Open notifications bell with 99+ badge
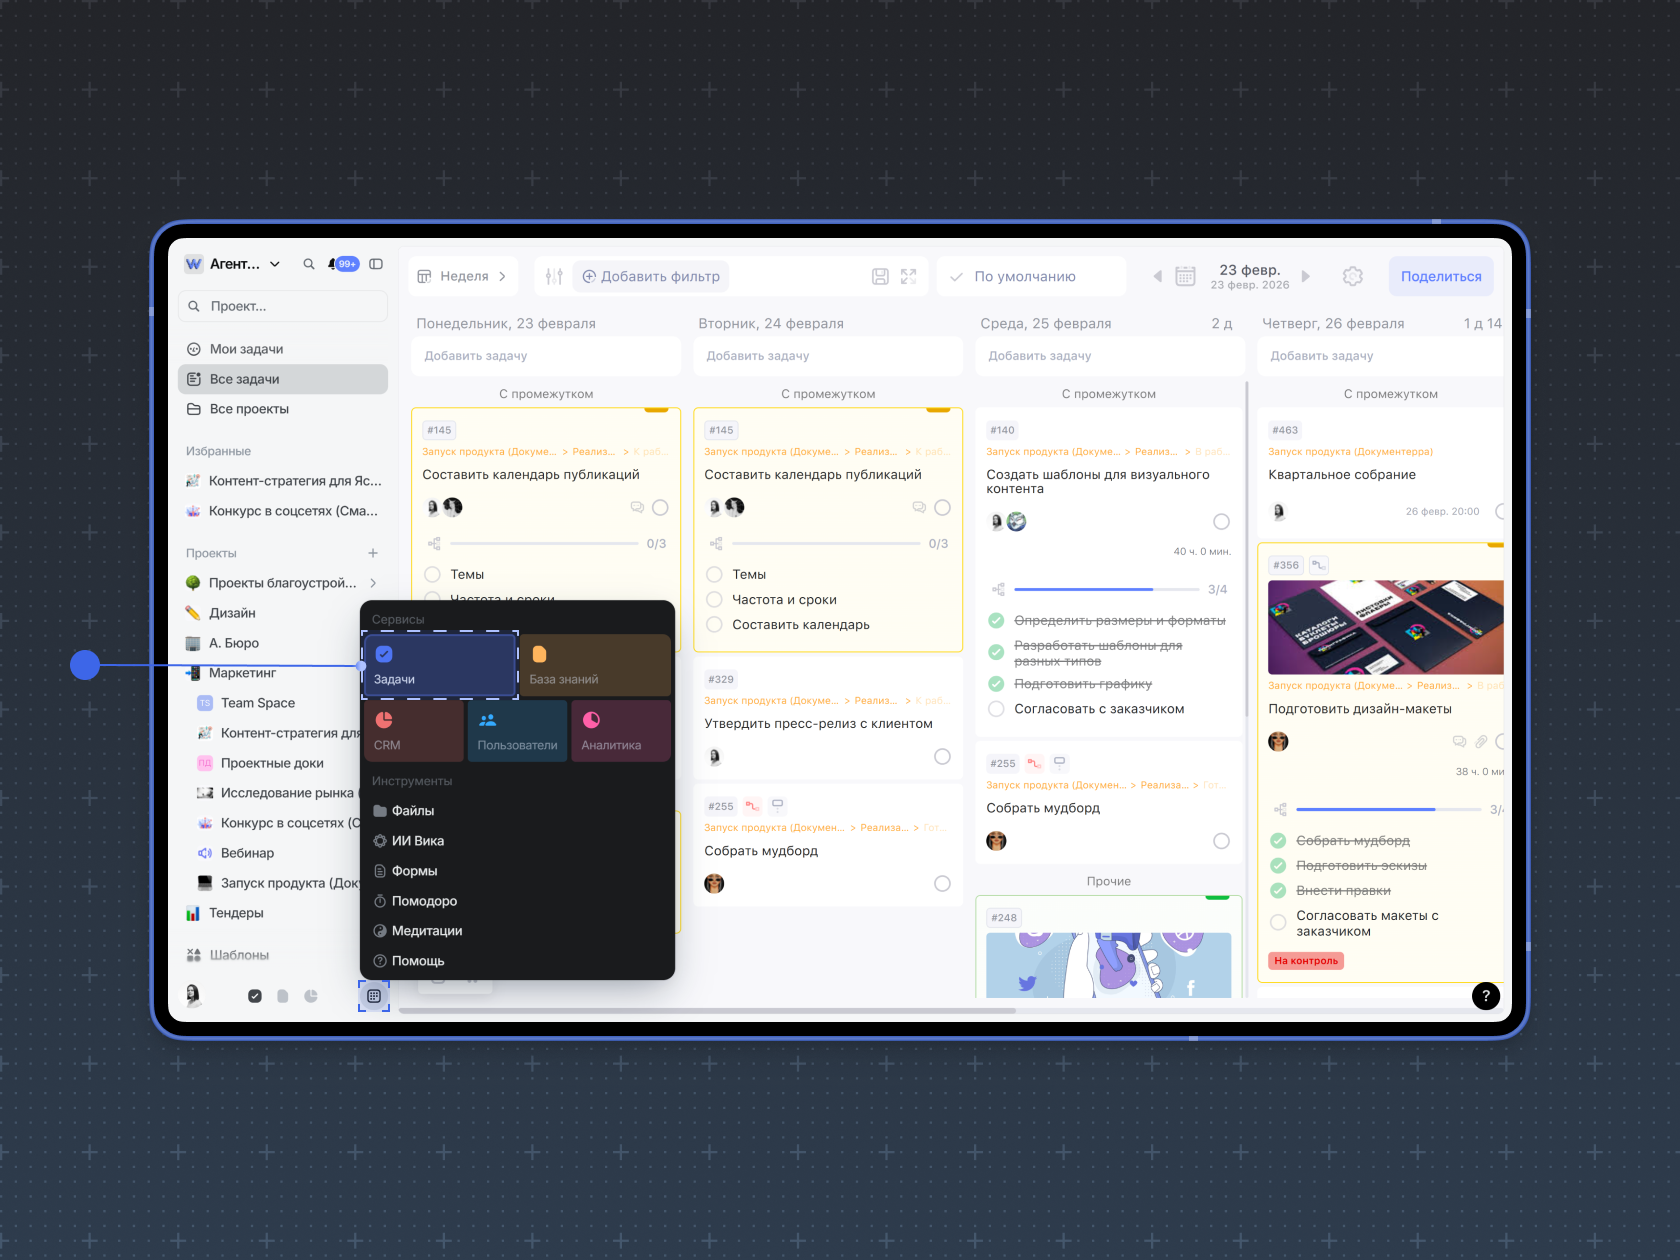The height and width of the screenshot is (1260, 1680). [334, 264]
